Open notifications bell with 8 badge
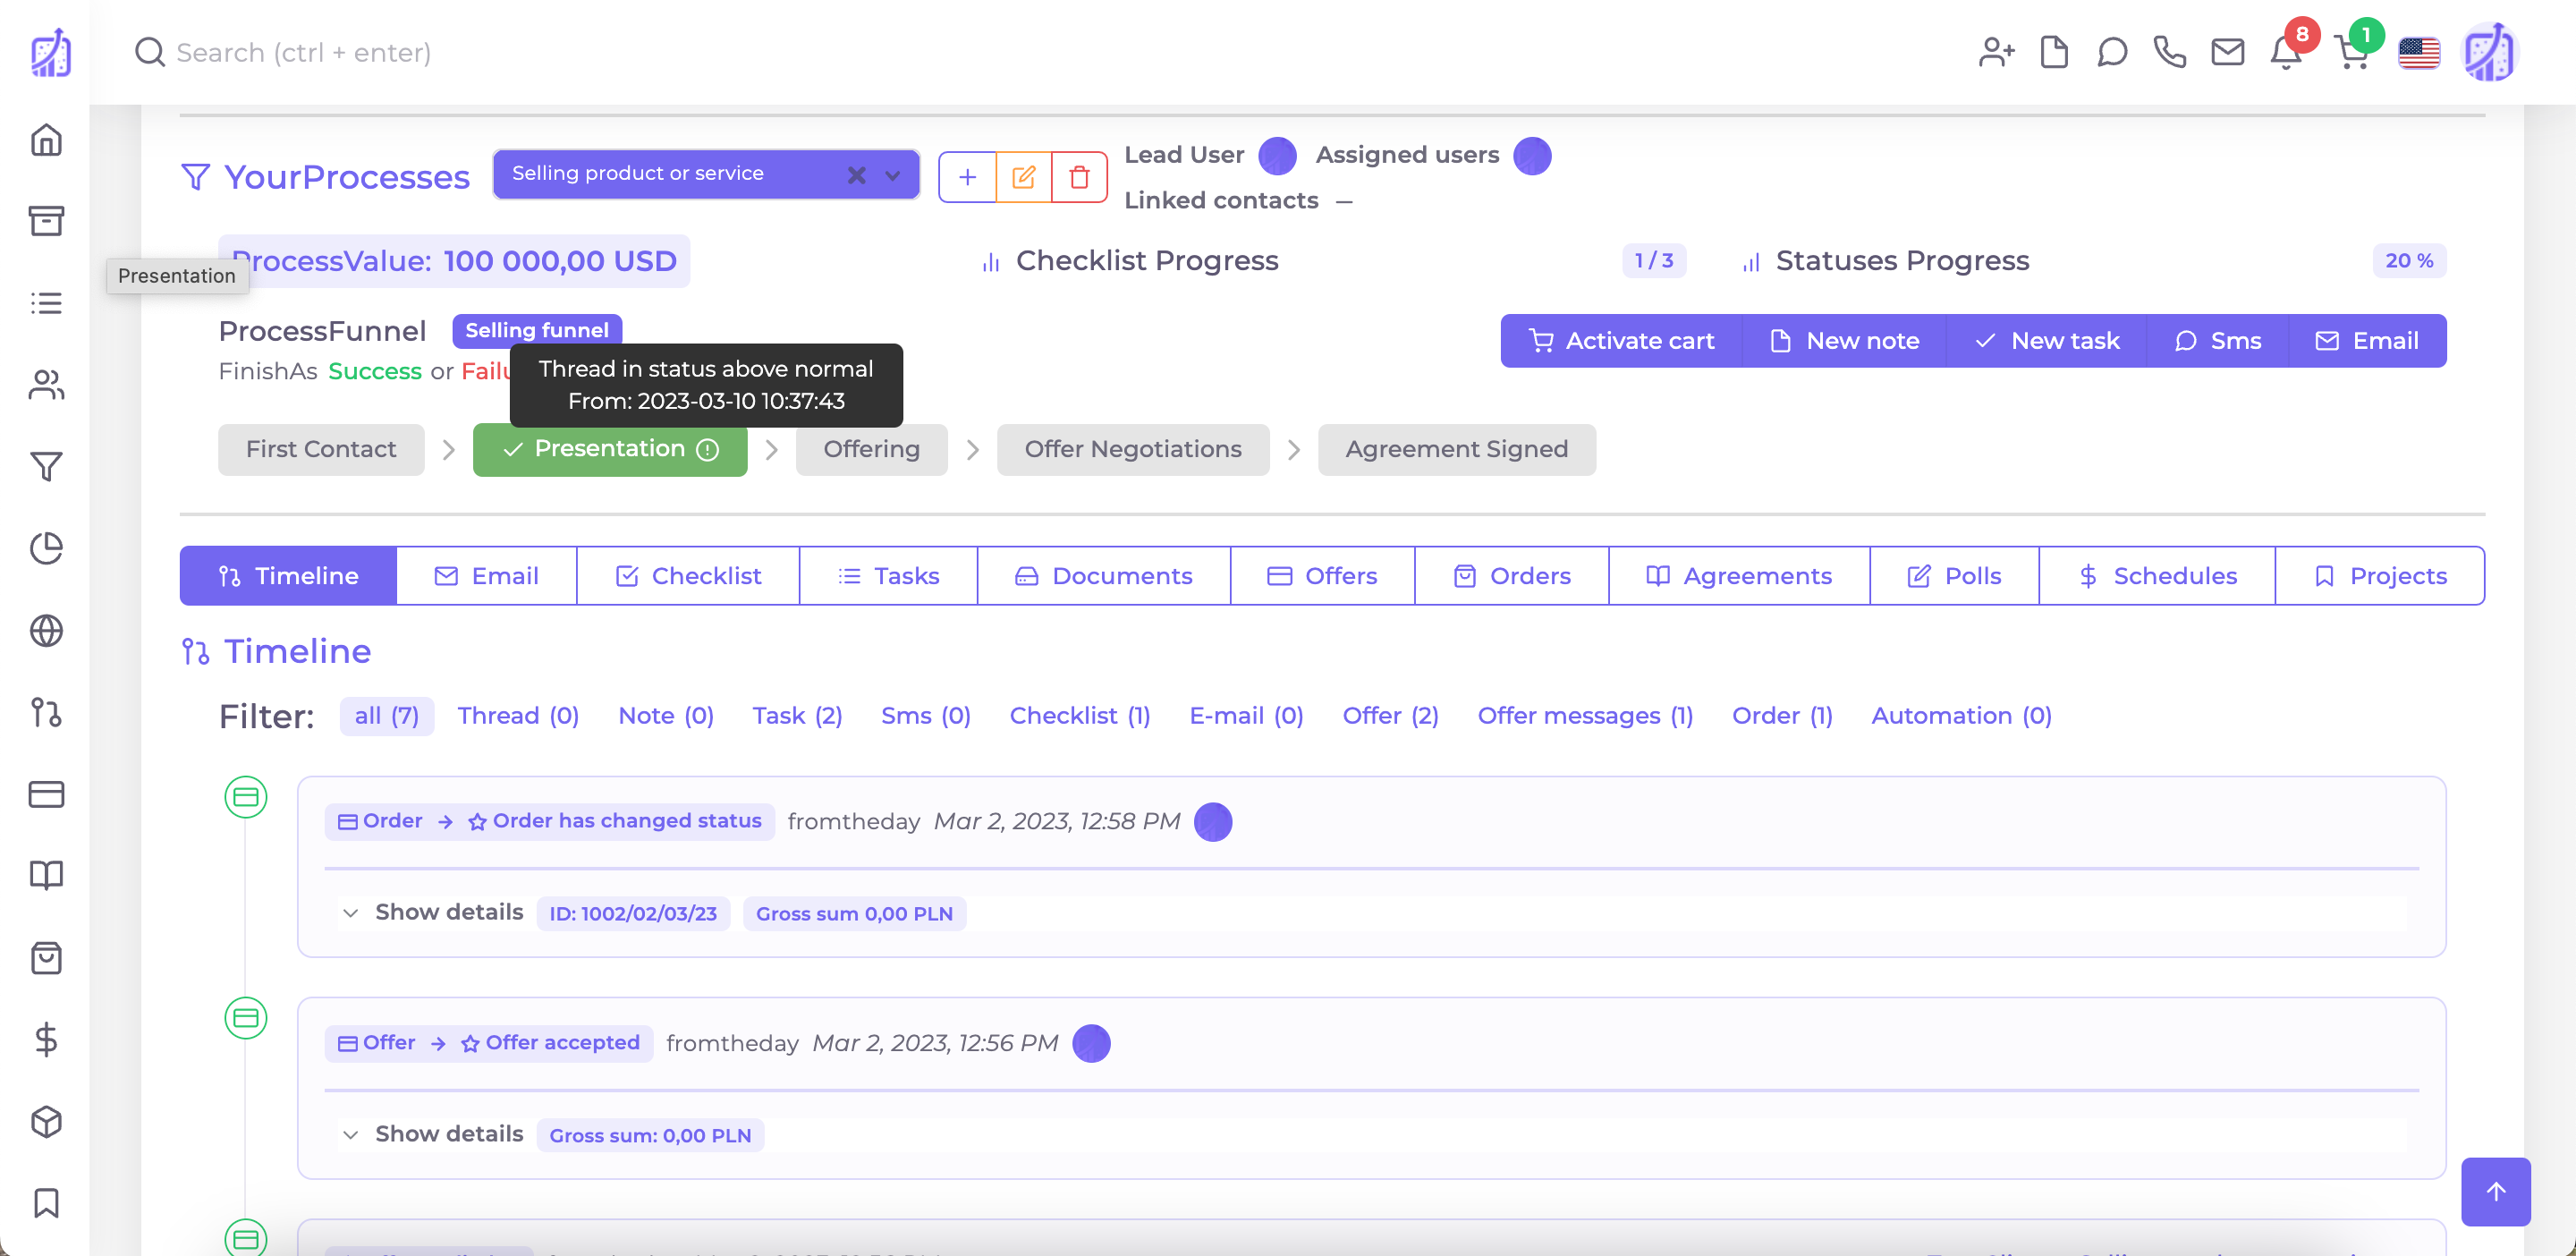2576x1256 pixels. coord(2288,50)
